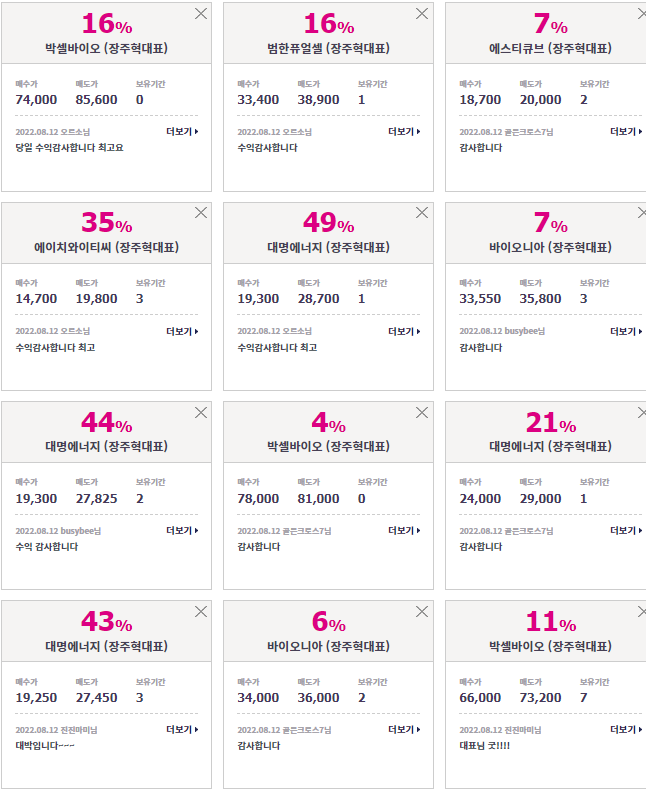Close the 6% 바이오니아 card
672x798 pixels.
pos(422,612)
